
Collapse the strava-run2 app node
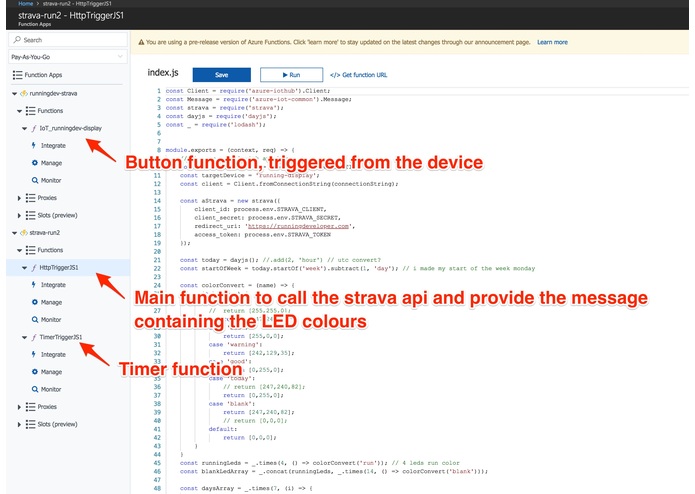(14, 233)
